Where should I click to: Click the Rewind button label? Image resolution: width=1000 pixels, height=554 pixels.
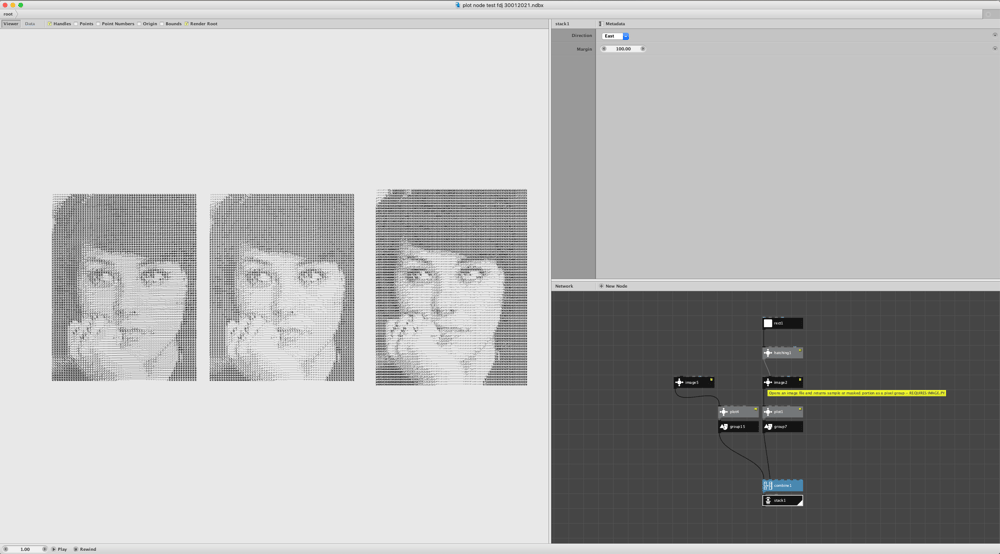[88, 549]
